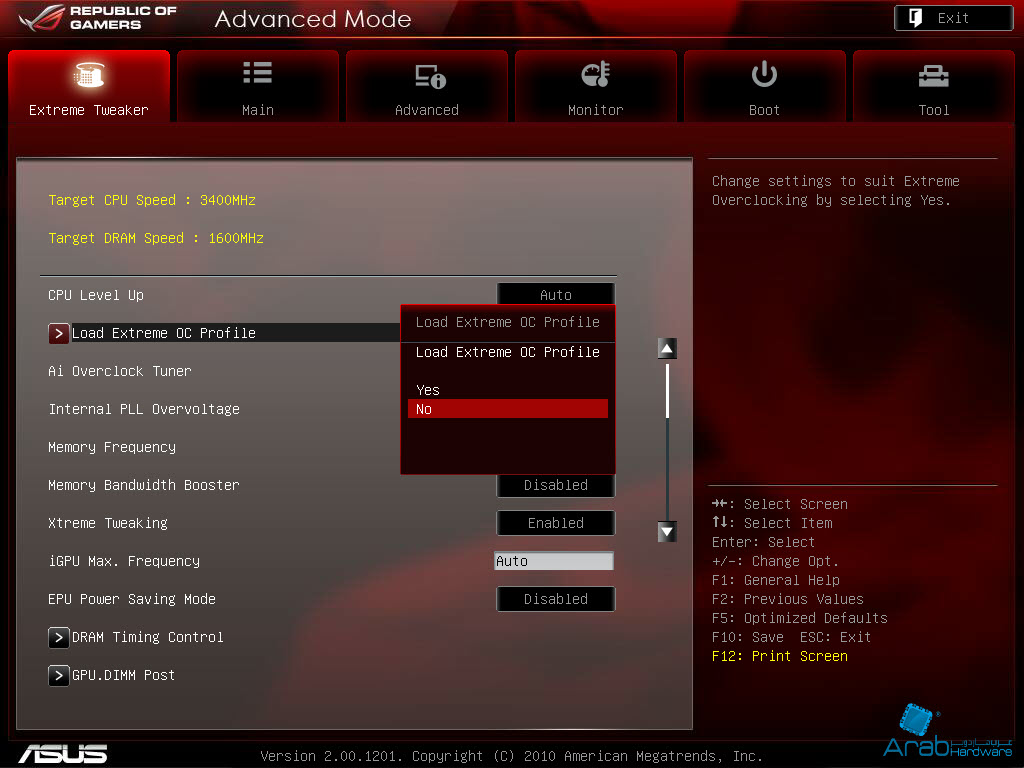
Task: Click the F10: Save hint
Action: coord(748,637)
